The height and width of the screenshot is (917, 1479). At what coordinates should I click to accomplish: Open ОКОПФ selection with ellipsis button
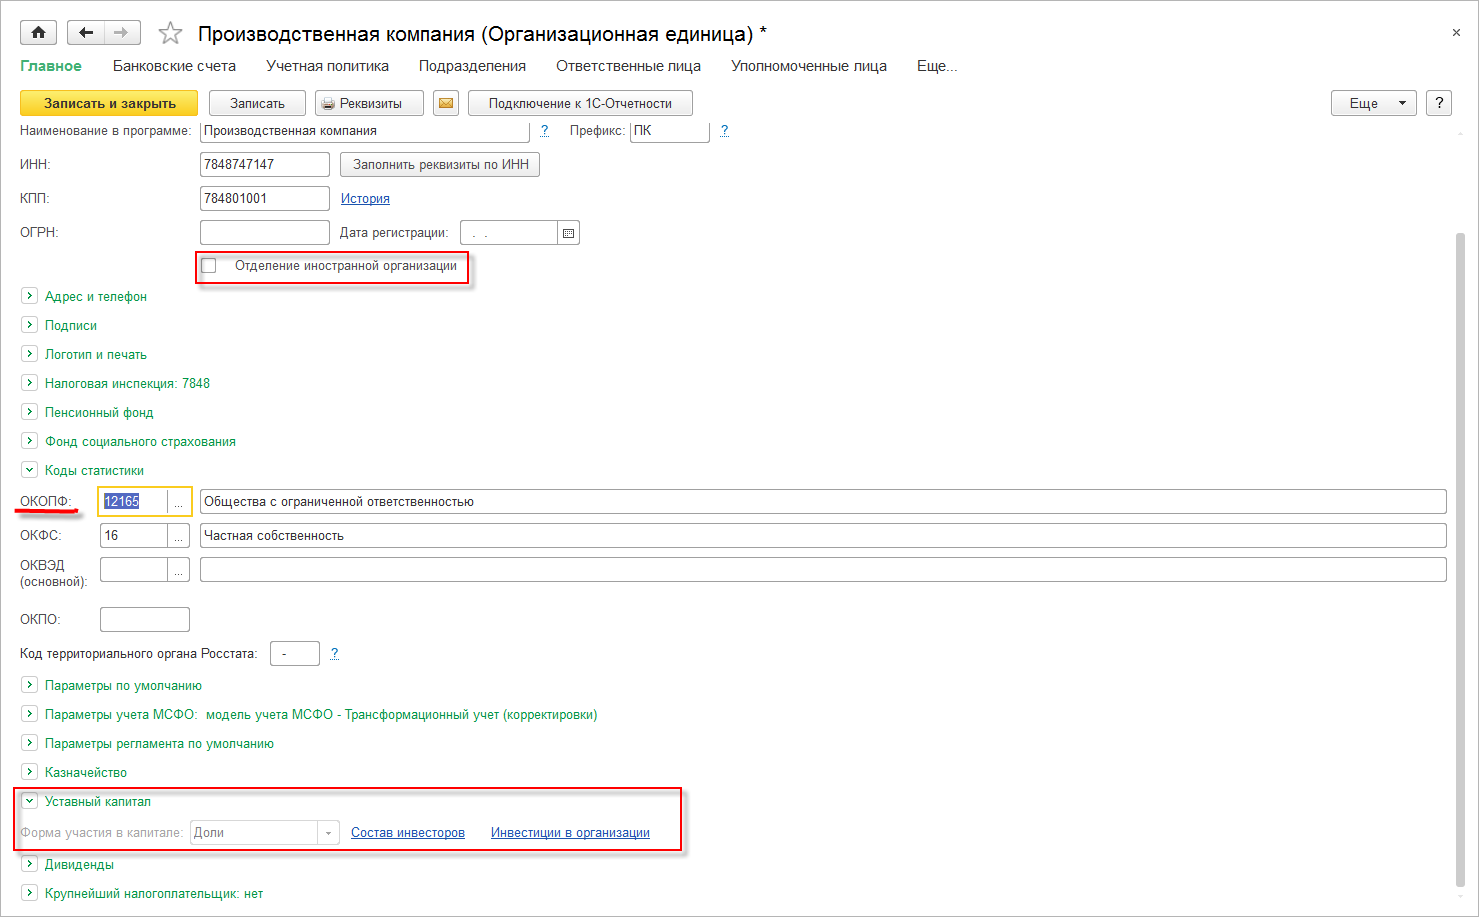pyautogui.click(x=179, y=502)
